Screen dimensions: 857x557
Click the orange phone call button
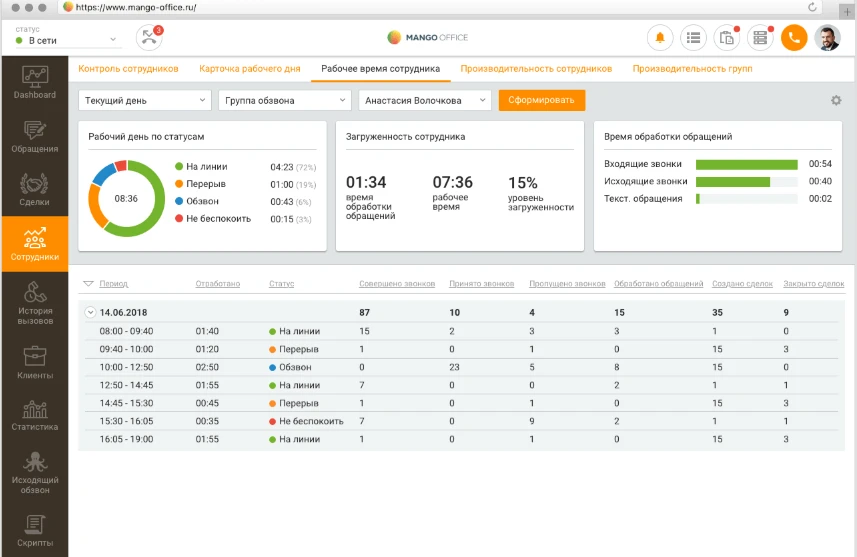click(x=794, y=38)
